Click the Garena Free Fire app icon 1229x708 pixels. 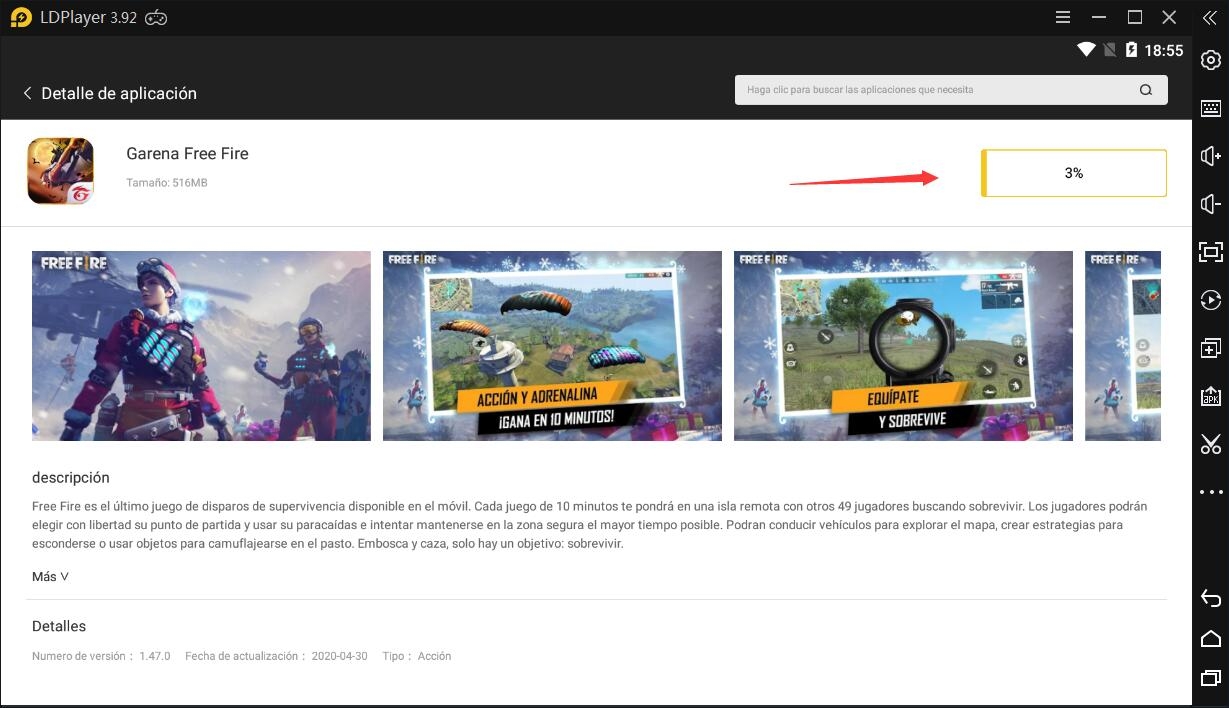(x=60, y=171)
